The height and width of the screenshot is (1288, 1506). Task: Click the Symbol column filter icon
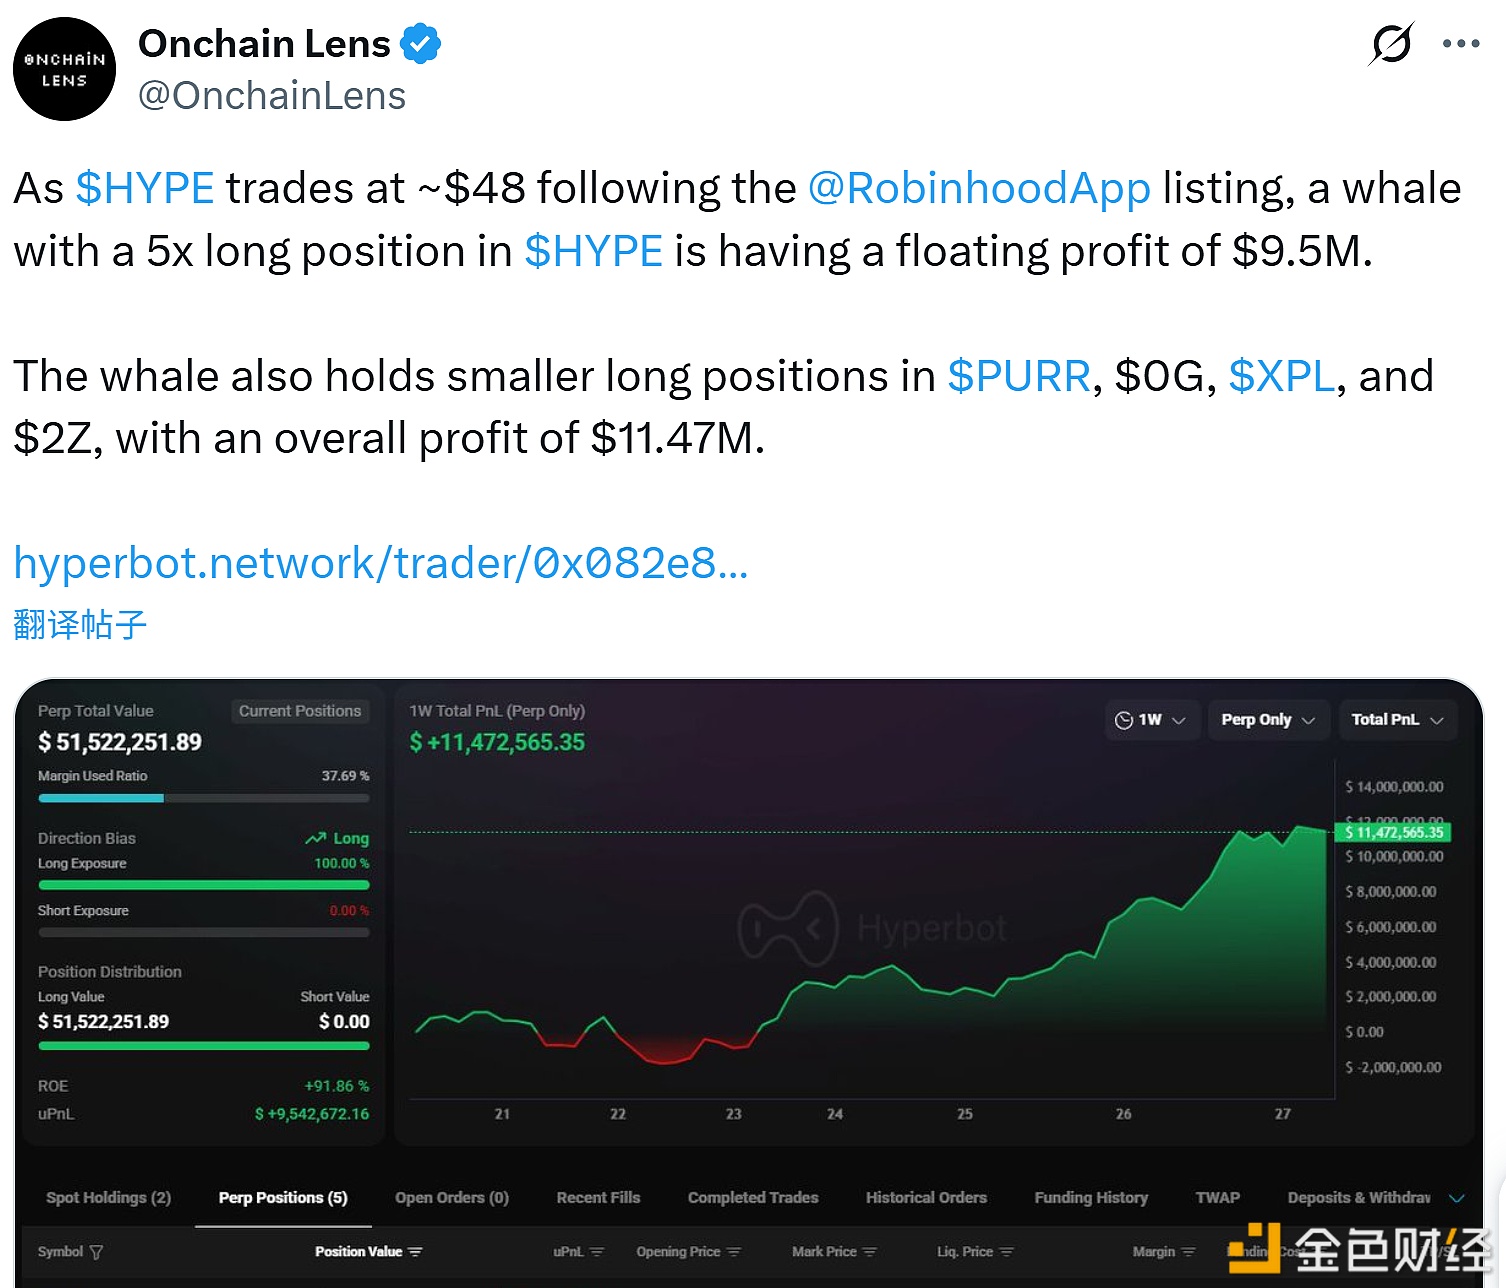pos(96,1252)
